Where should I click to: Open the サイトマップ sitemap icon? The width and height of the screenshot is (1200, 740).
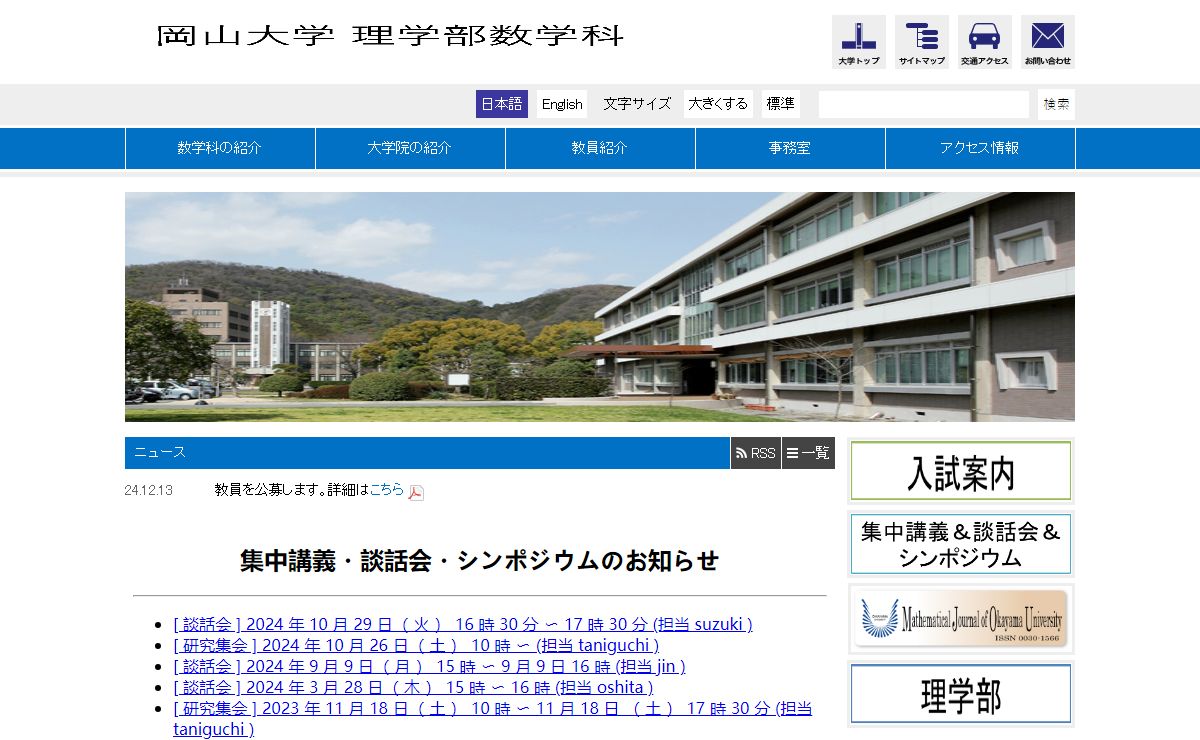(x=921, y=42)
